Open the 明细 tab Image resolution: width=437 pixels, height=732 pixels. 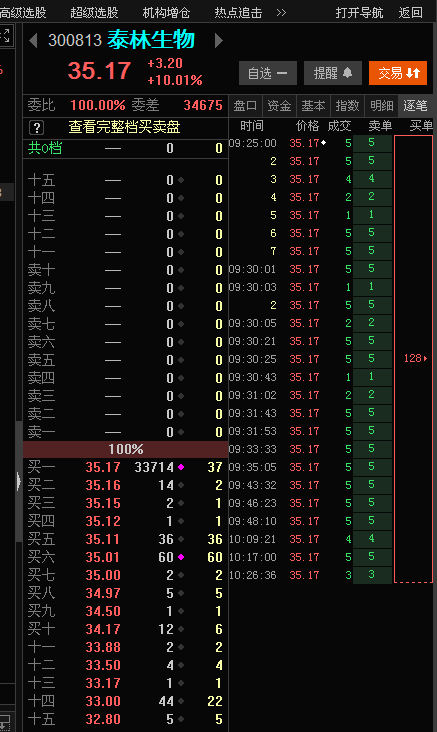point(381,106)
